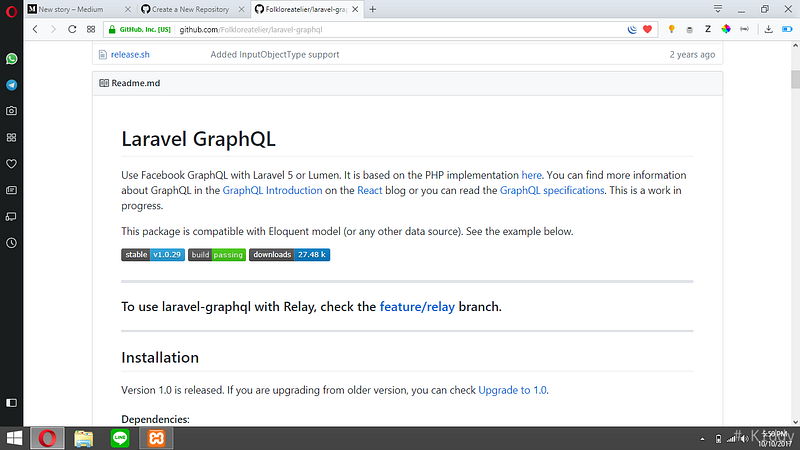Toggle the sidebar panel at the bottom left
Image resolution: width=800 pixels, height=450 pixels.
point(11,403)
